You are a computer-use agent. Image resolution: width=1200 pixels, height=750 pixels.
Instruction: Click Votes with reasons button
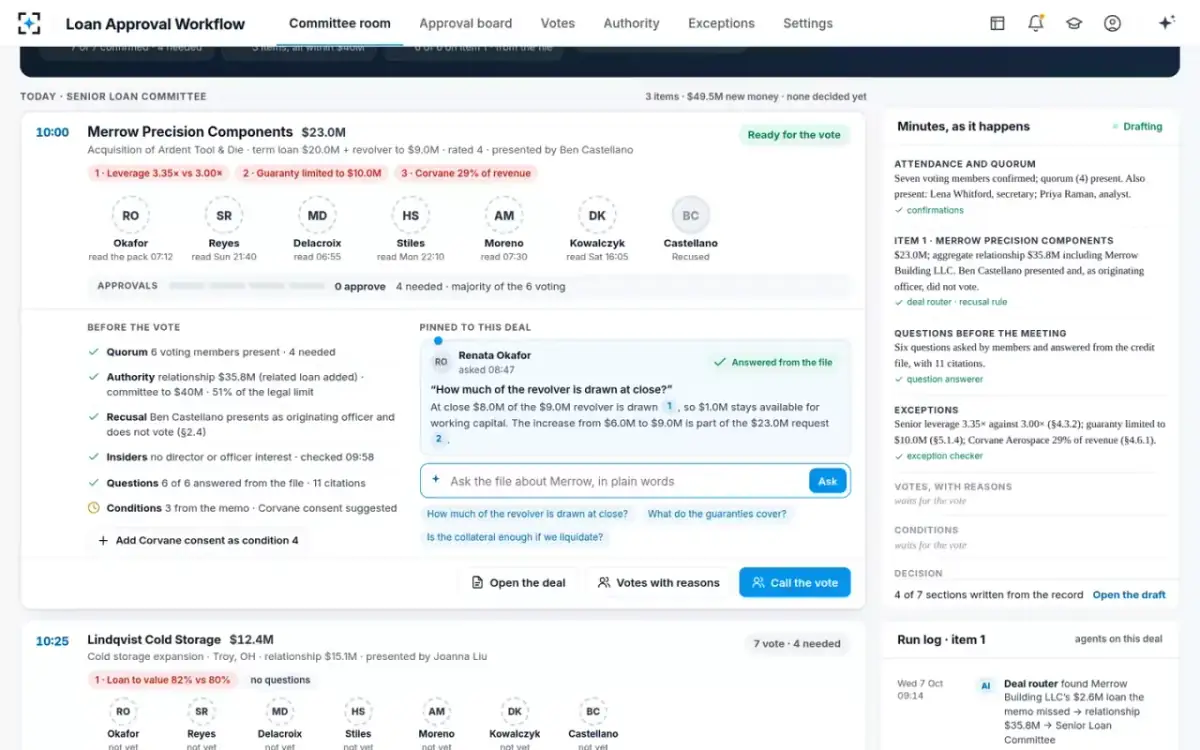pyautogui.click(x=659, y=583)
